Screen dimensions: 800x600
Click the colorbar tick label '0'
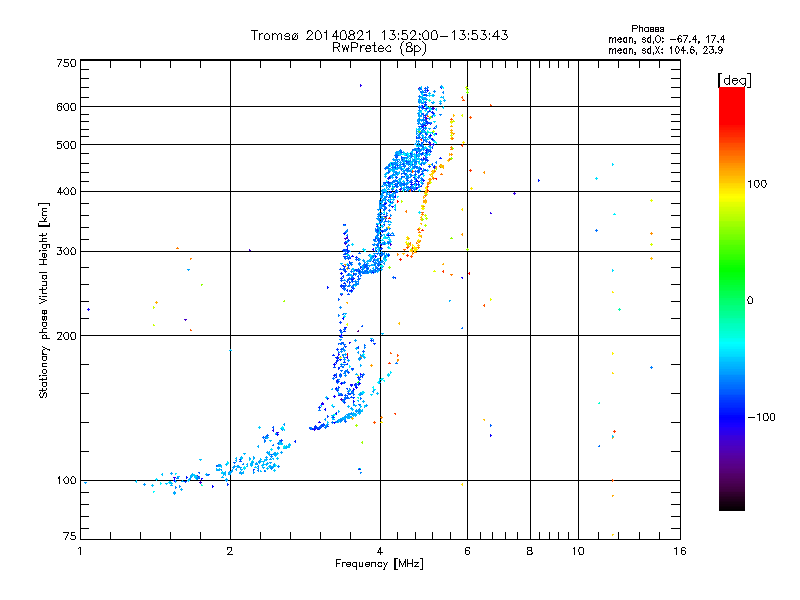[750, 301]
